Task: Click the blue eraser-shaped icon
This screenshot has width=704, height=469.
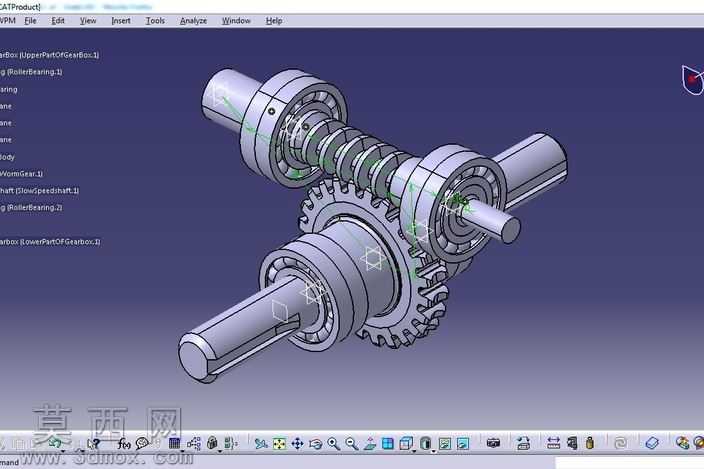Action: point(652,443)
